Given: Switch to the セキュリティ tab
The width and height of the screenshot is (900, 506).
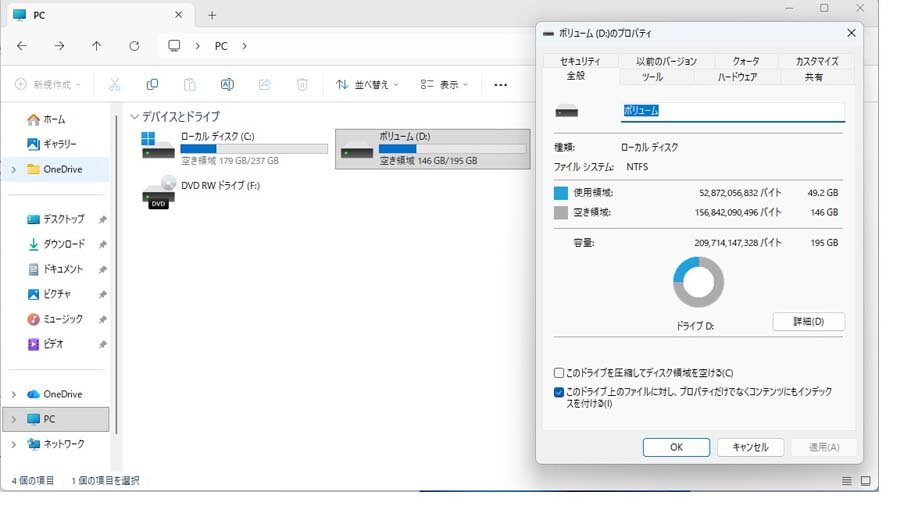Looking at the screenshot, I should [580, 61].
